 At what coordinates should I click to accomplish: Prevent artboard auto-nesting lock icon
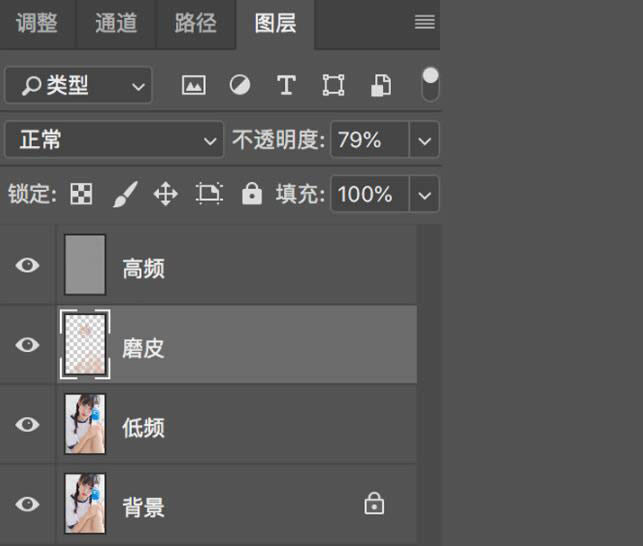208,194
